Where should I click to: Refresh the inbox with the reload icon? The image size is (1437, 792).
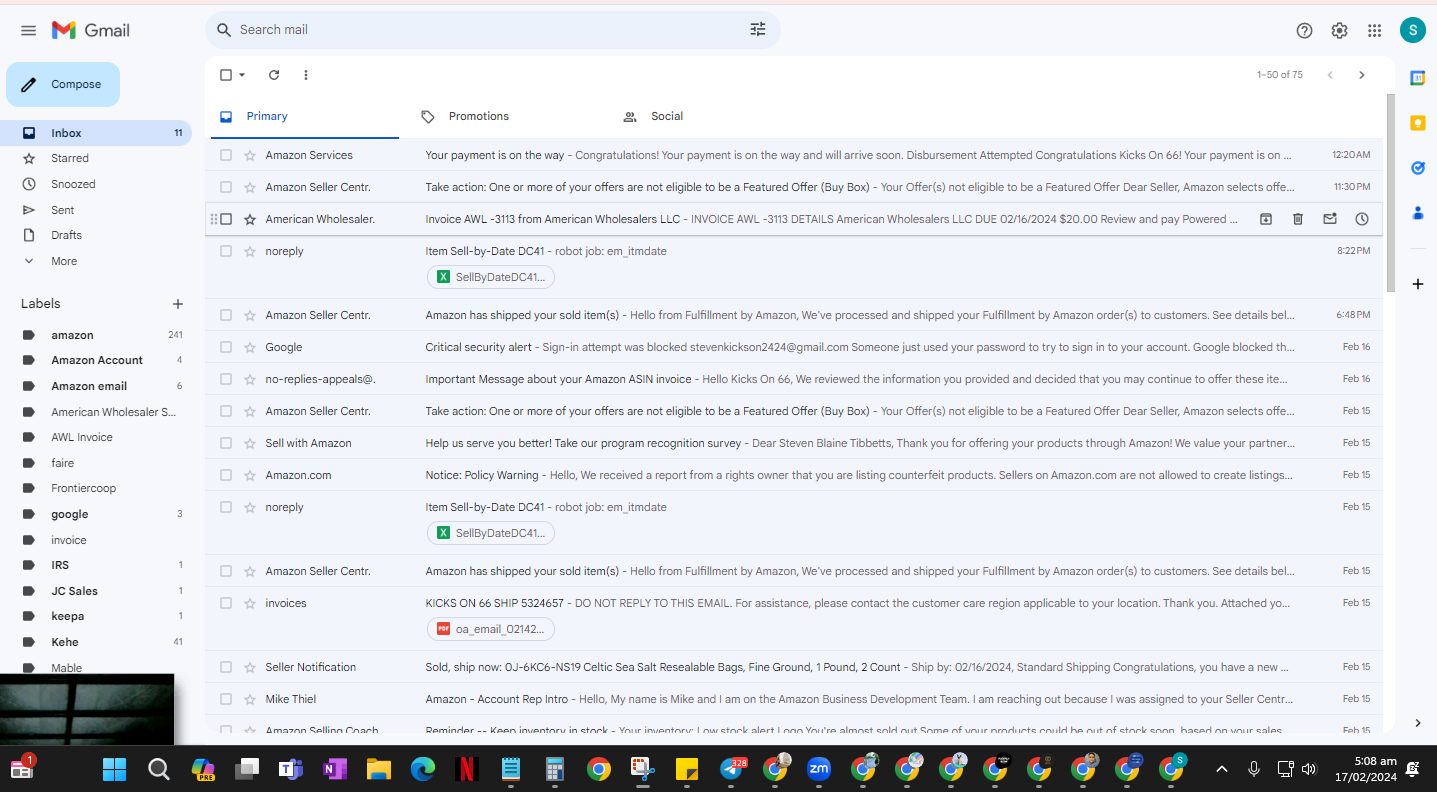click(x=274, y=75)
